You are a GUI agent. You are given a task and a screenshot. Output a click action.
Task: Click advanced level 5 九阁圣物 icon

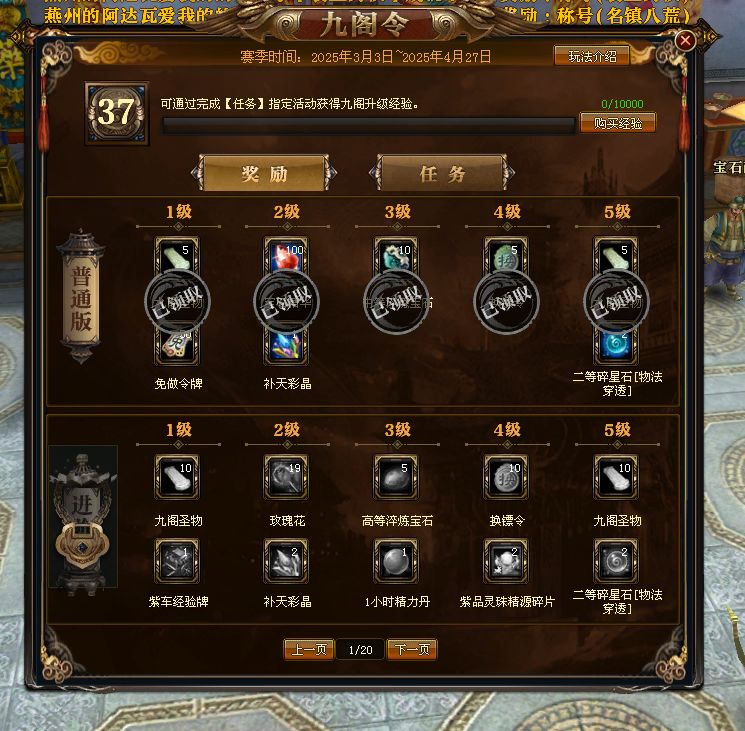pos(616,477)
